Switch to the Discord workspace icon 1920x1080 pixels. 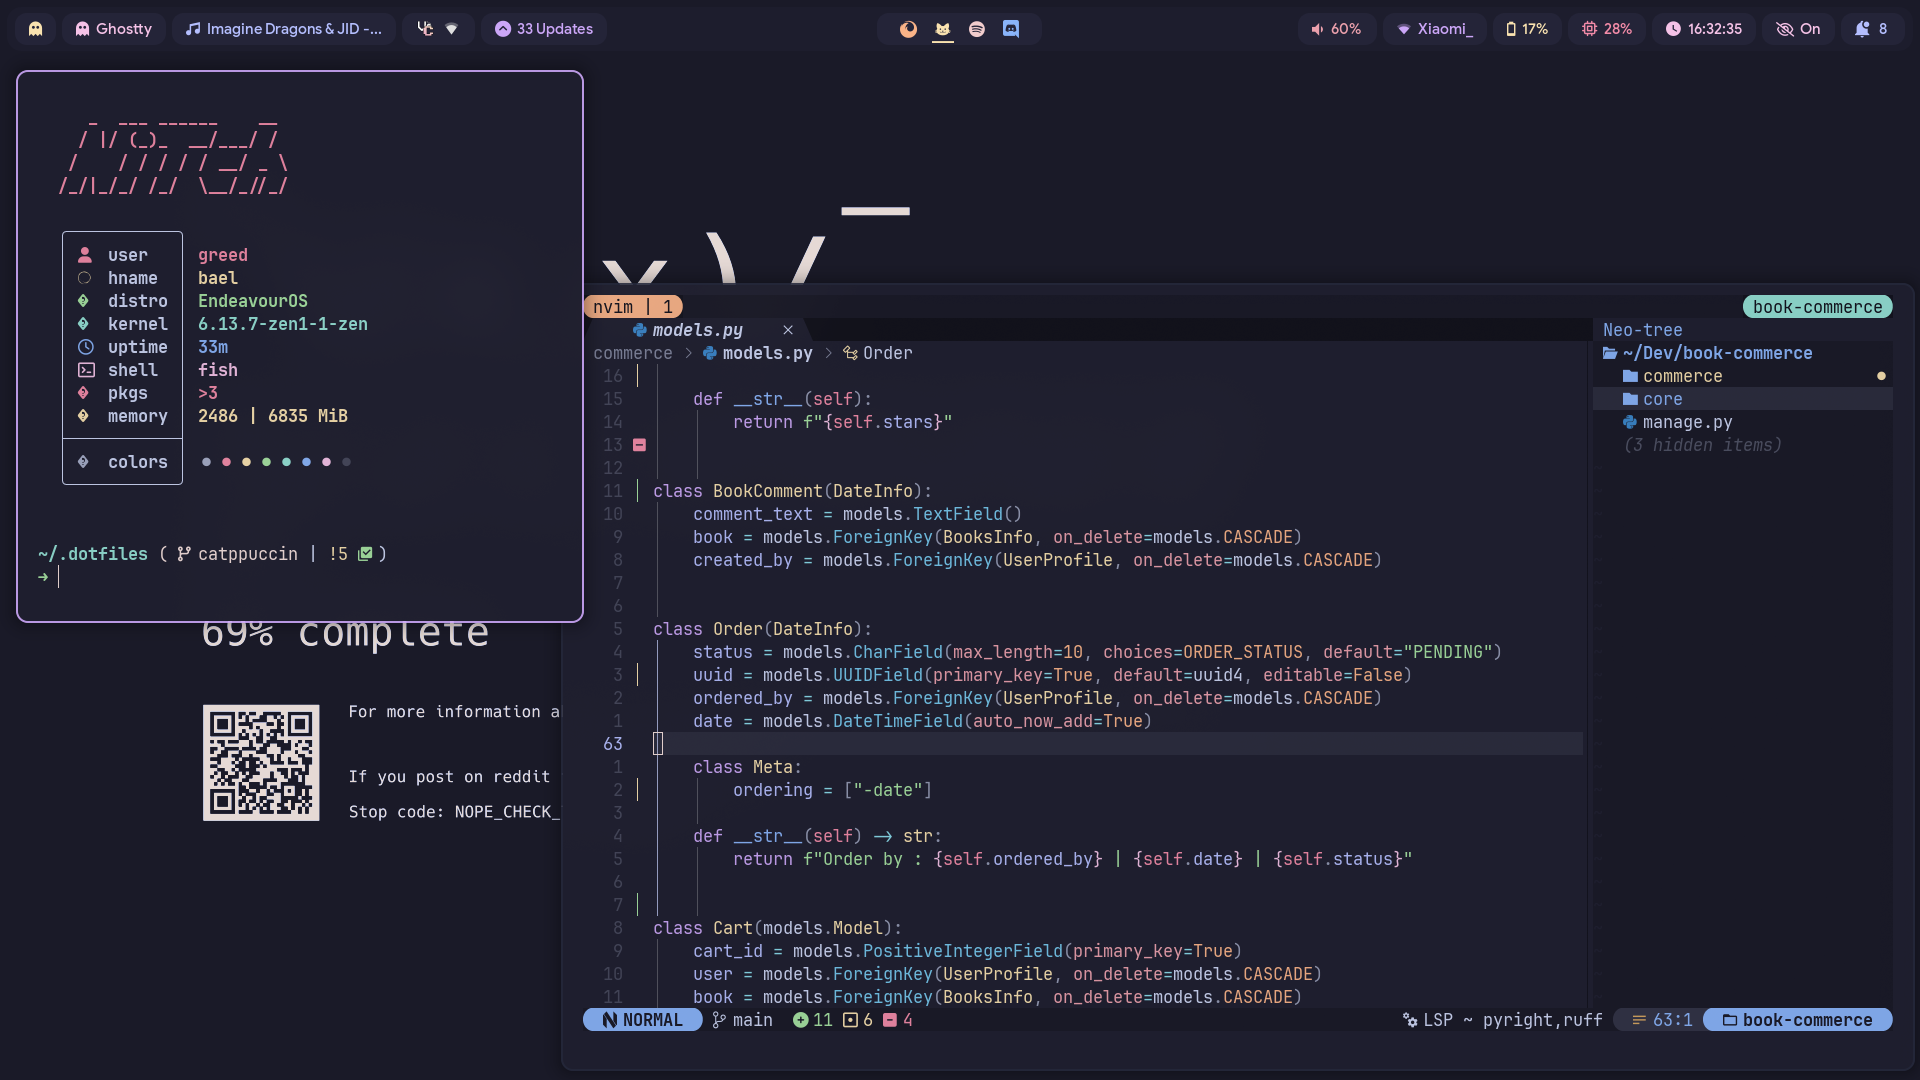click(x=1011, y=29)
